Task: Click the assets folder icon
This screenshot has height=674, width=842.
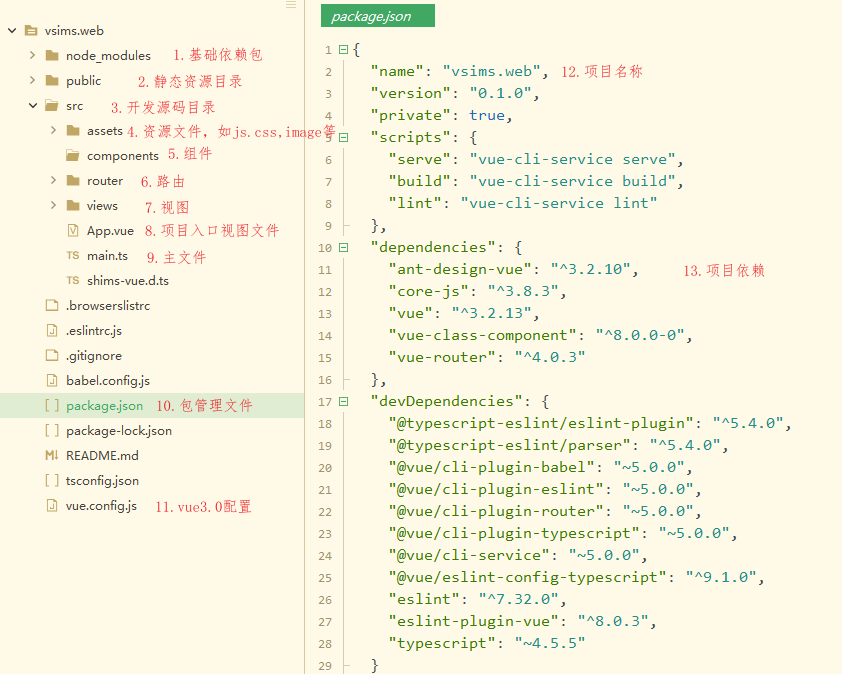Action: coord(73,131)
